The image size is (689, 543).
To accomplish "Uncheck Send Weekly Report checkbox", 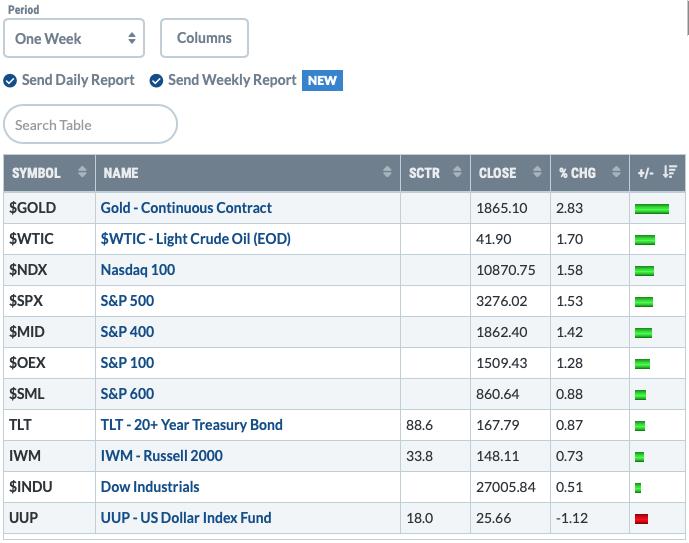I will (x=156, y=80).
